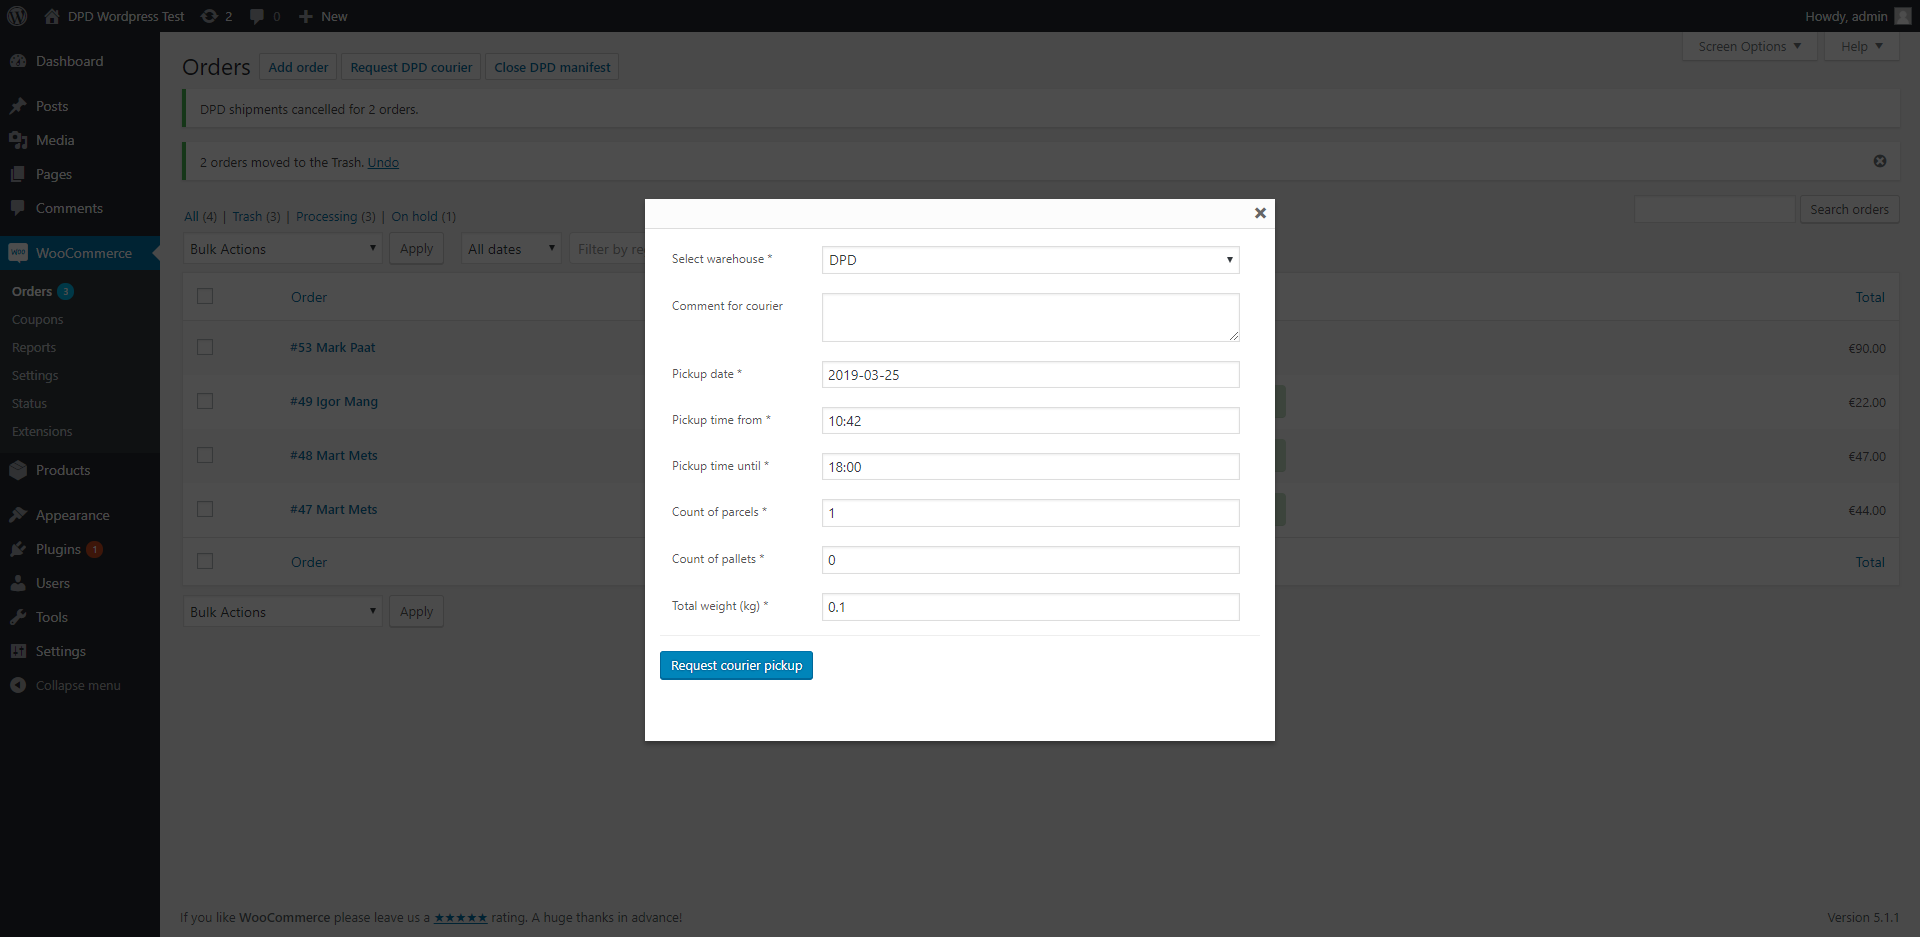Tick checkbox for order #53 Mark Paat
1920x937 pixels.
(x=205, y=347)
